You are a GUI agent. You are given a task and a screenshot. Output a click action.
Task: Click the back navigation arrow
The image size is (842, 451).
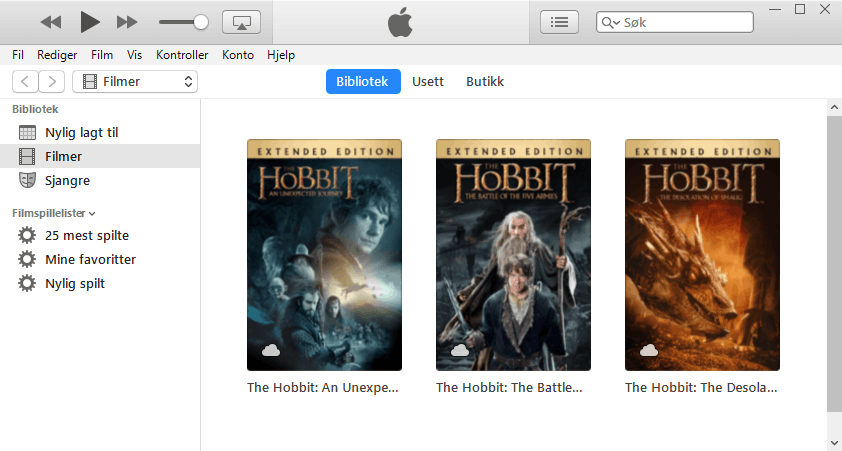25,82
